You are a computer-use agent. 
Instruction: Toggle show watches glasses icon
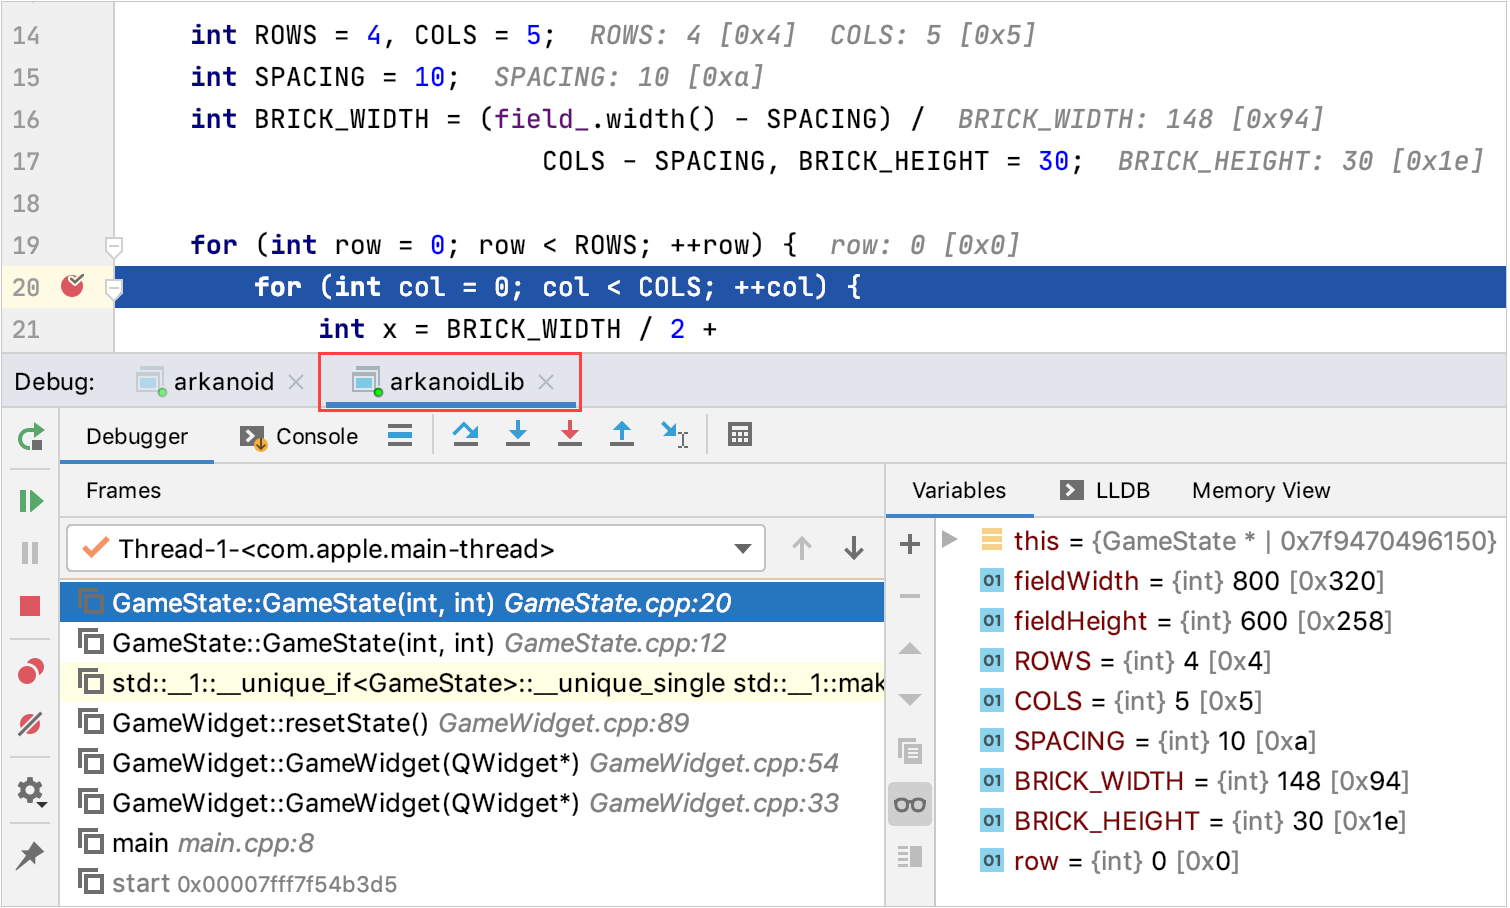[910, 804]
